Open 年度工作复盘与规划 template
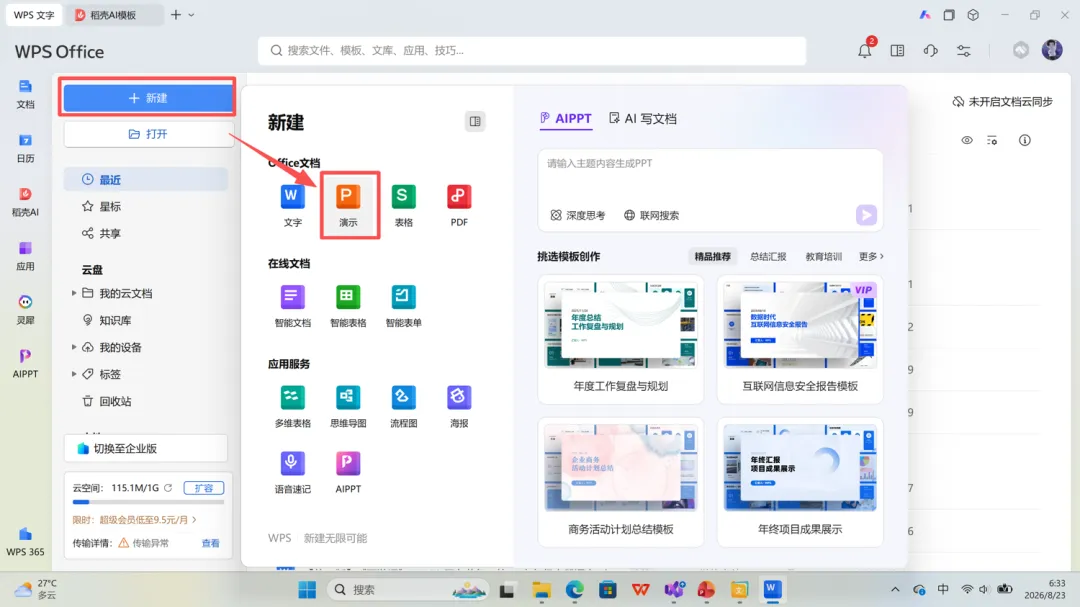 coord(621,339)
